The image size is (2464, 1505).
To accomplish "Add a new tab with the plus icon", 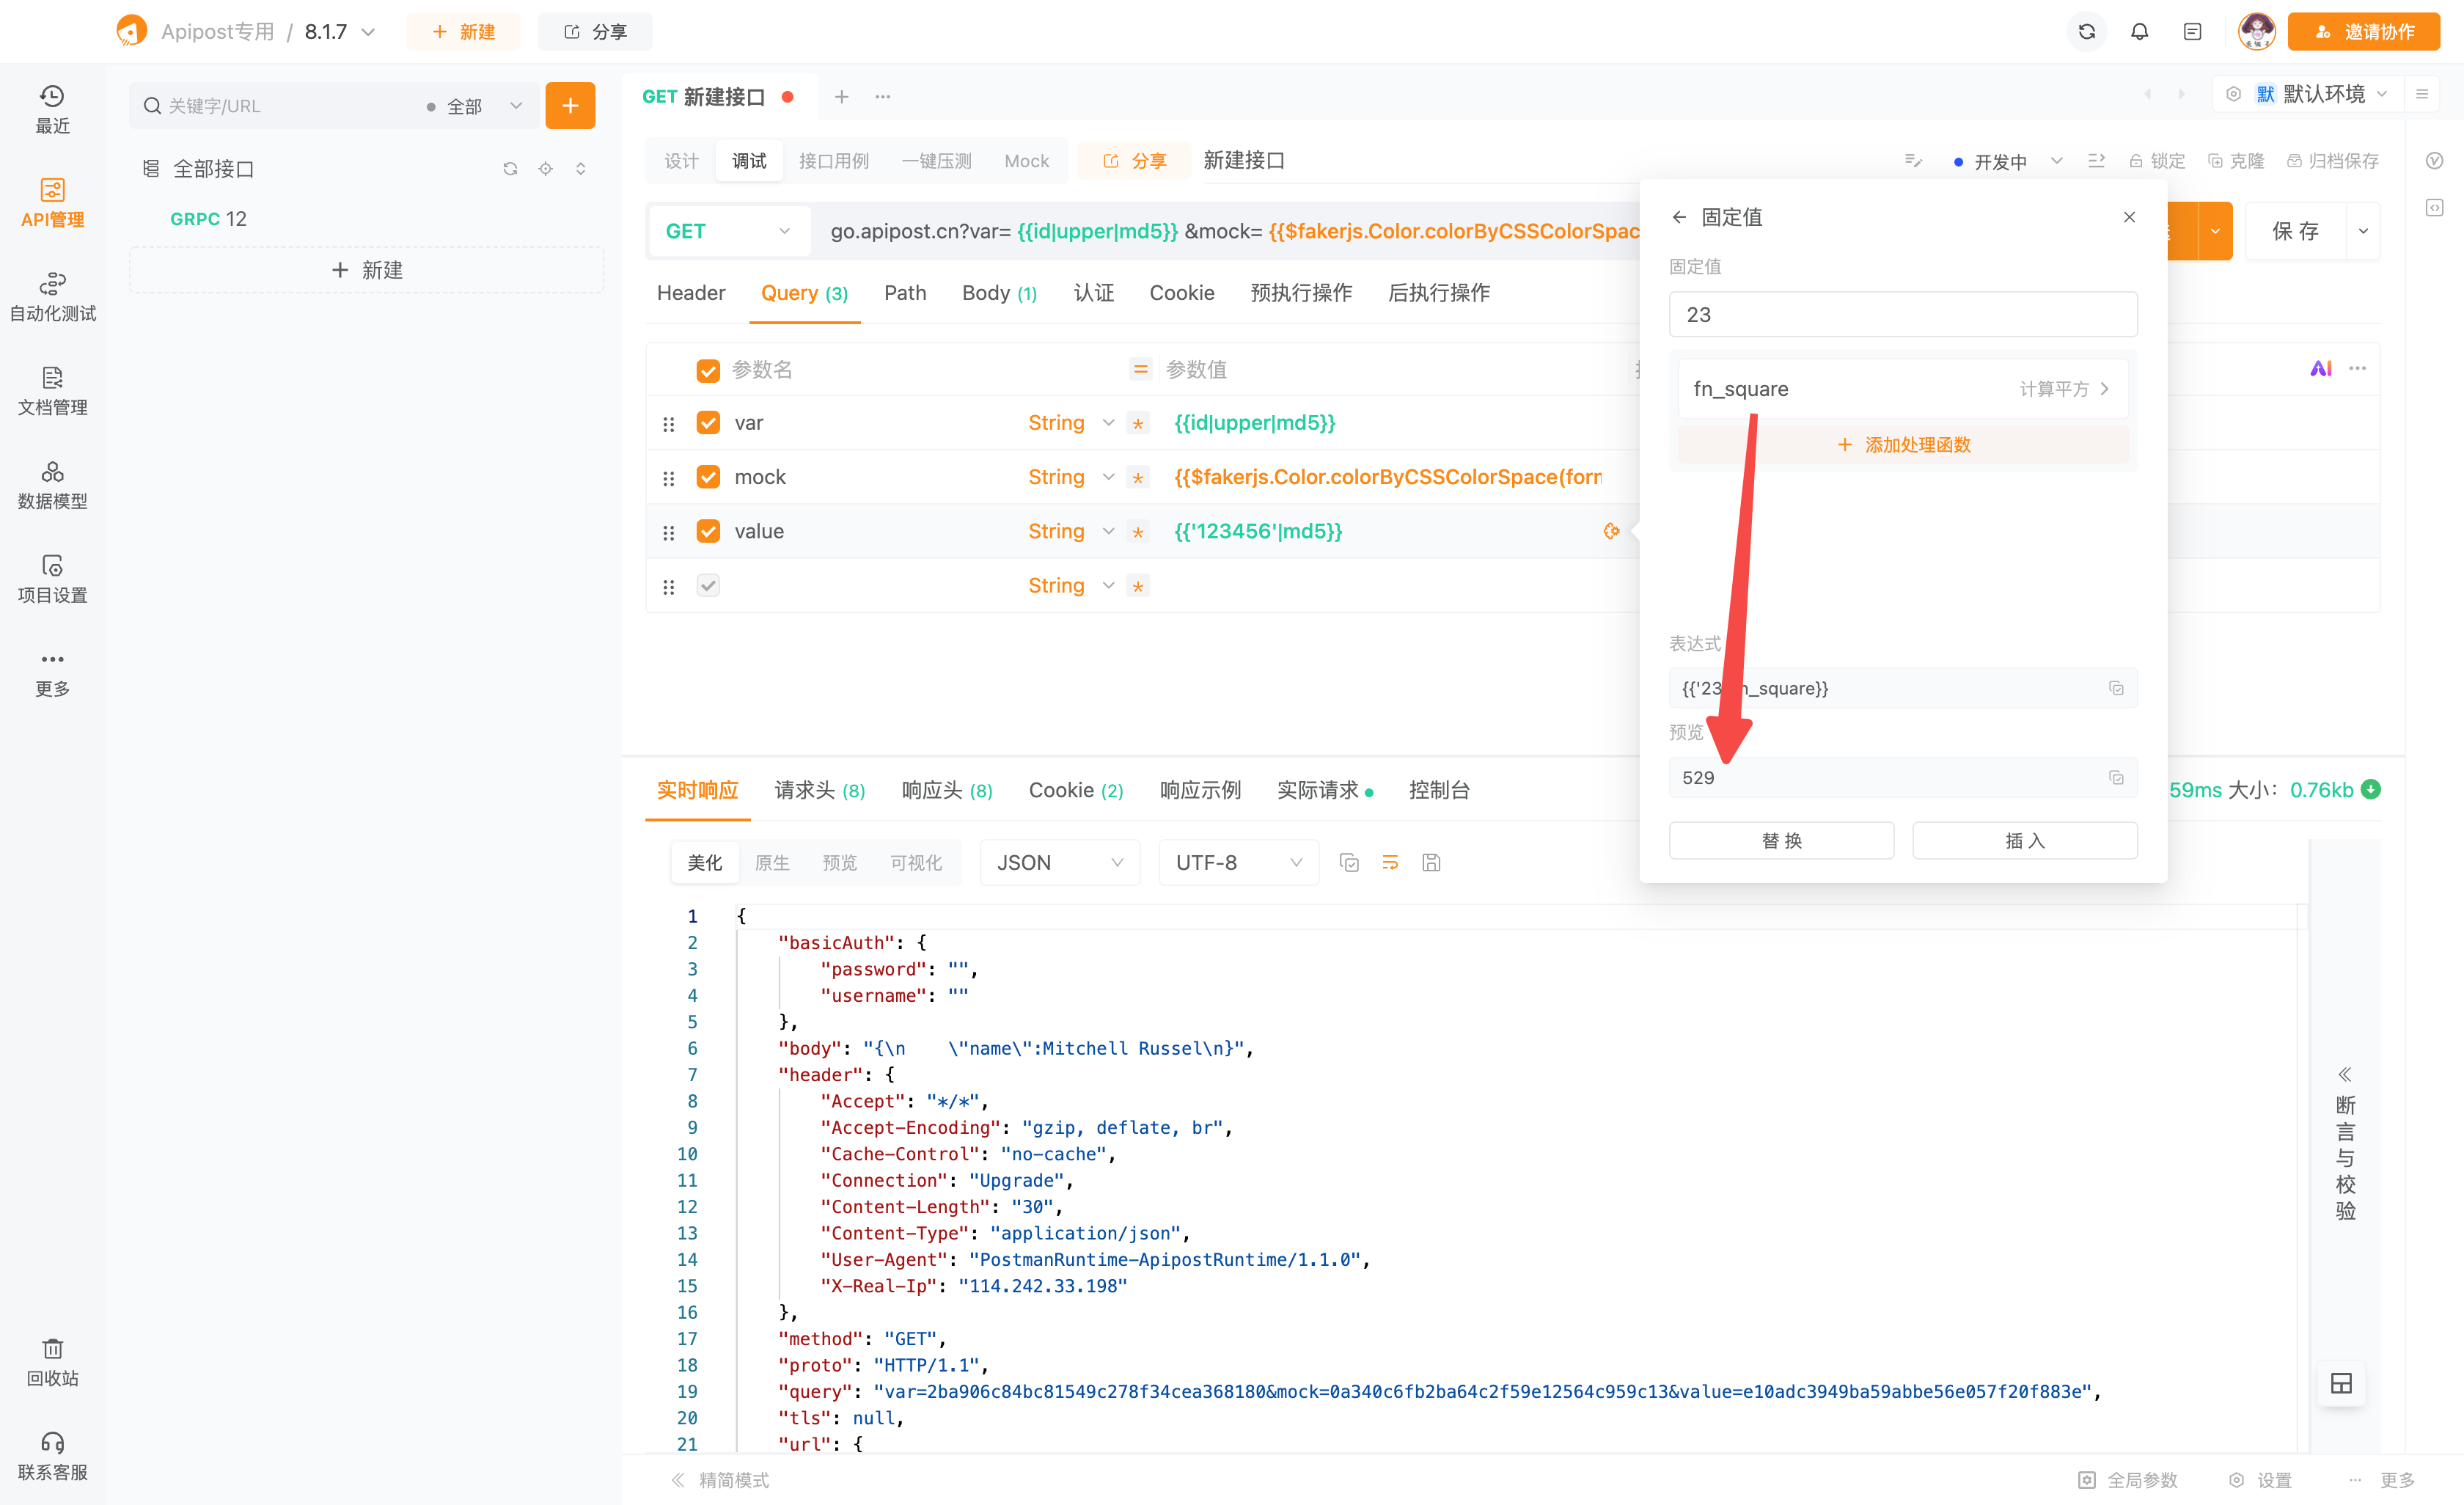I will [841, 96].
